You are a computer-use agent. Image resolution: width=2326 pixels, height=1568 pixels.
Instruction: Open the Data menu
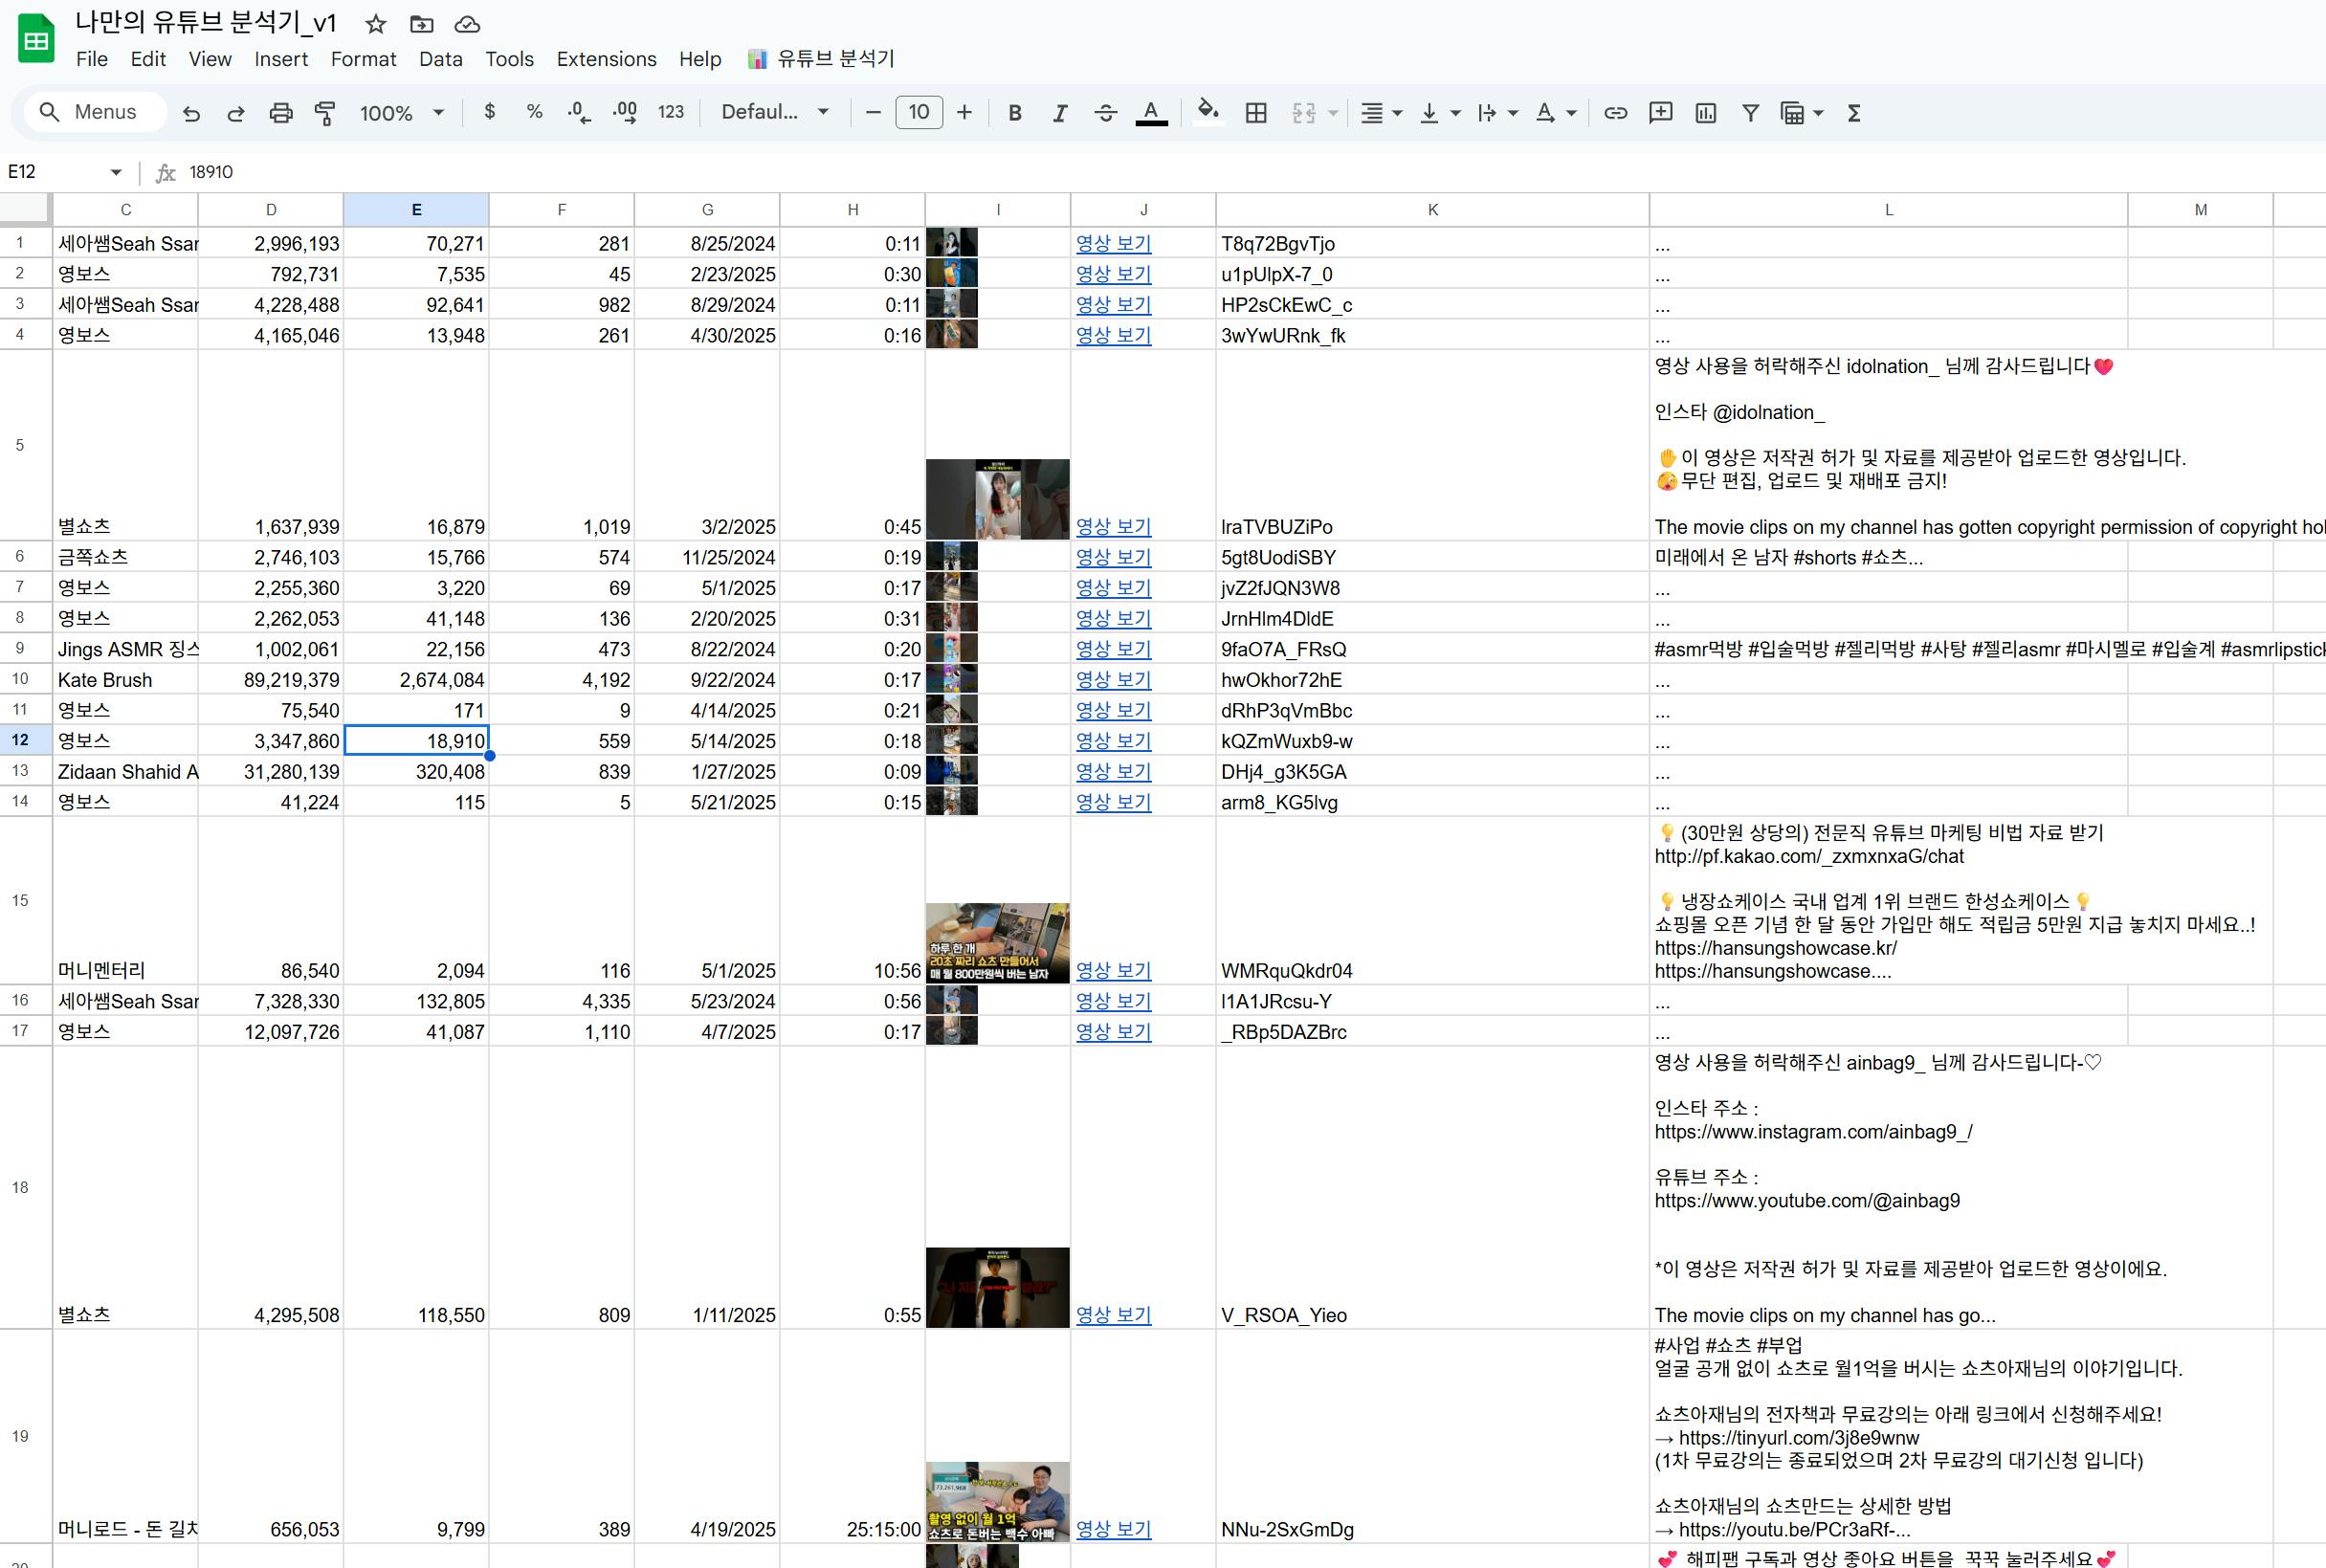coord(441,59)
